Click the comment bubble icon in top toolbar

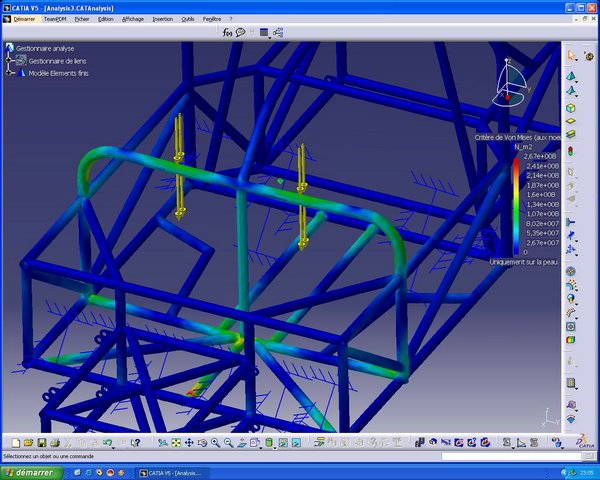tap(240, 33)
